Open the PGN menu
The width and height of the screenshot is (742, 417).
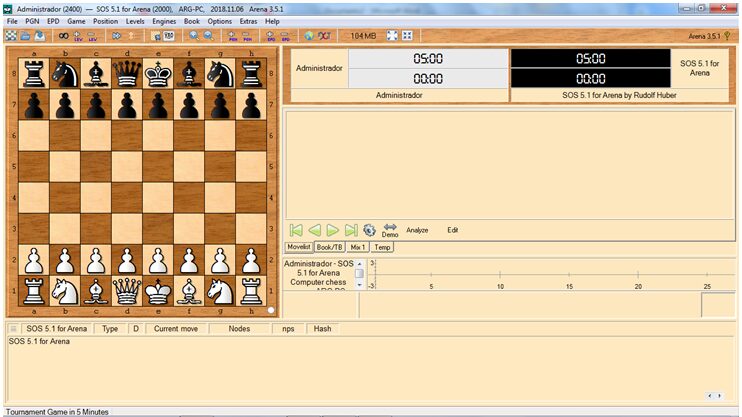click(32, 21)
